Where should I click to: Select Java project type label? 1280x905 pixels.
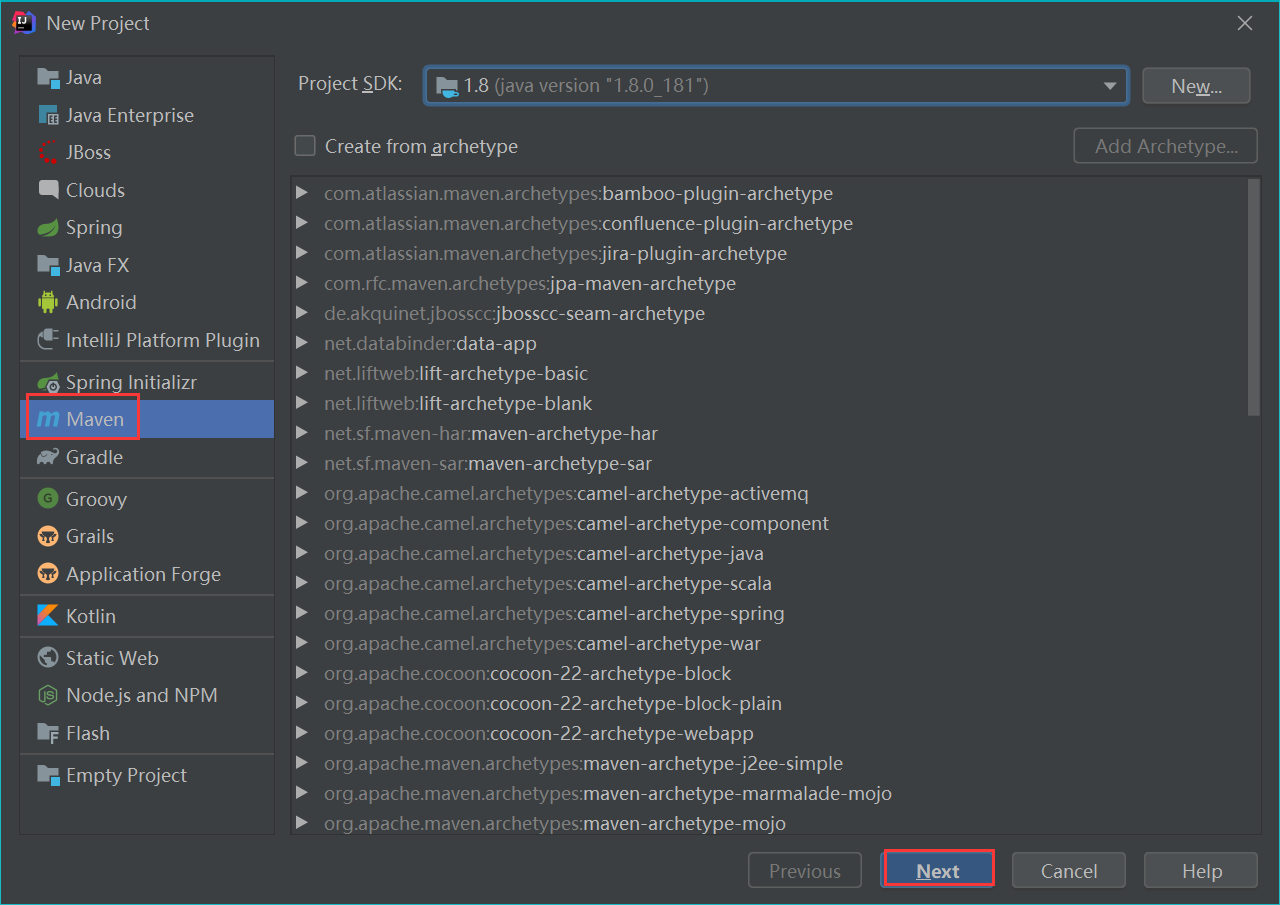pos(84,77)
